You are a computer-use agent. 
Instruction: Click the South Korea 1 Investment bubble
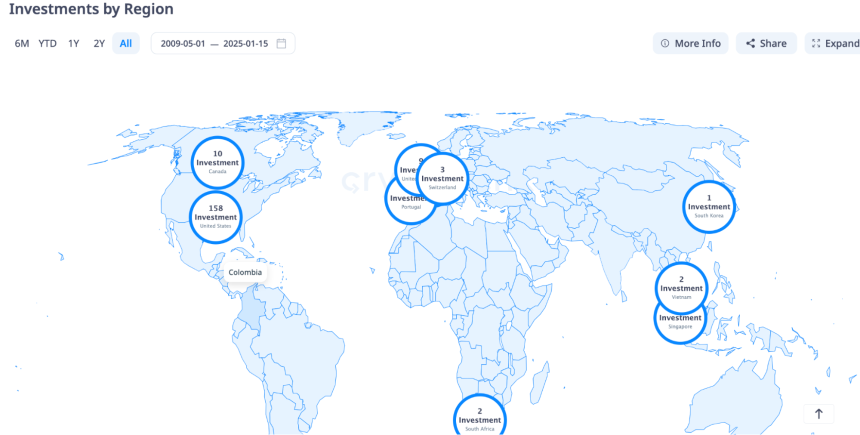[709, 207]
